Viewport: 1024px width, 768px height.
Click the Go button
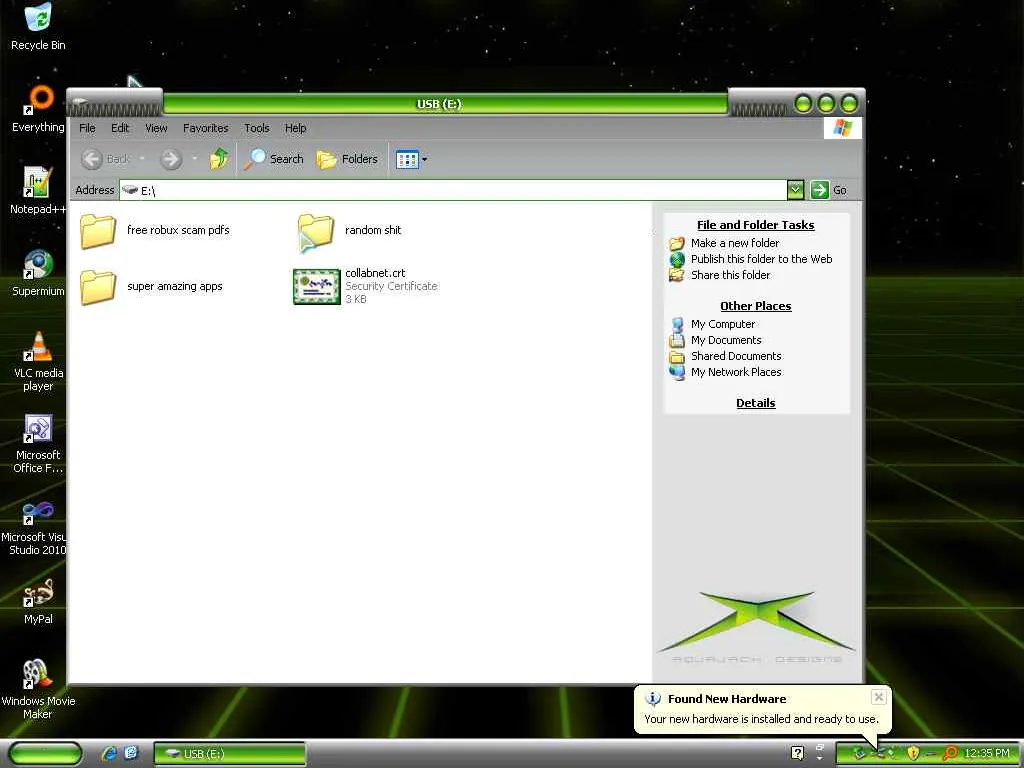click(828, 190)
